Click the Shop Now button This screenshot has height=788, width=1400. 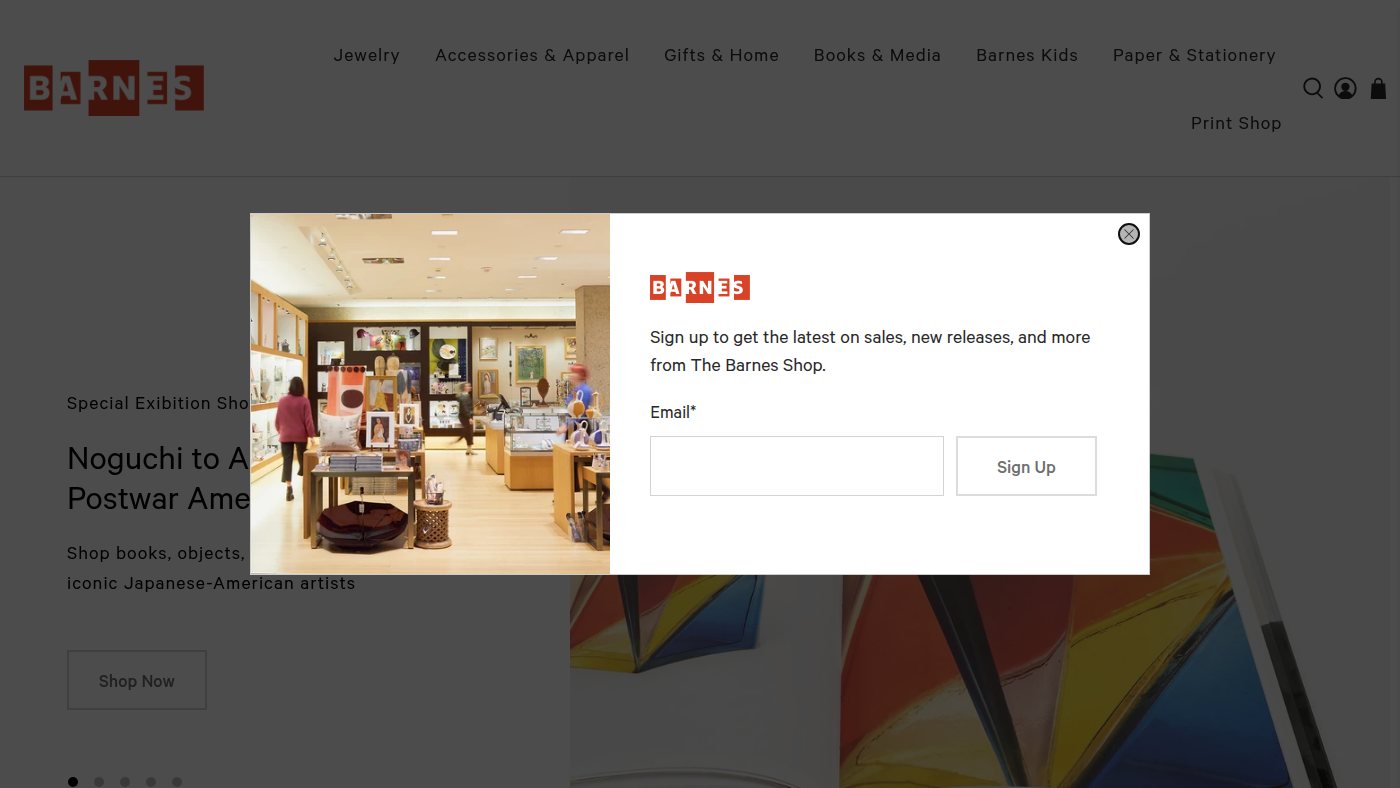[137, 680]
